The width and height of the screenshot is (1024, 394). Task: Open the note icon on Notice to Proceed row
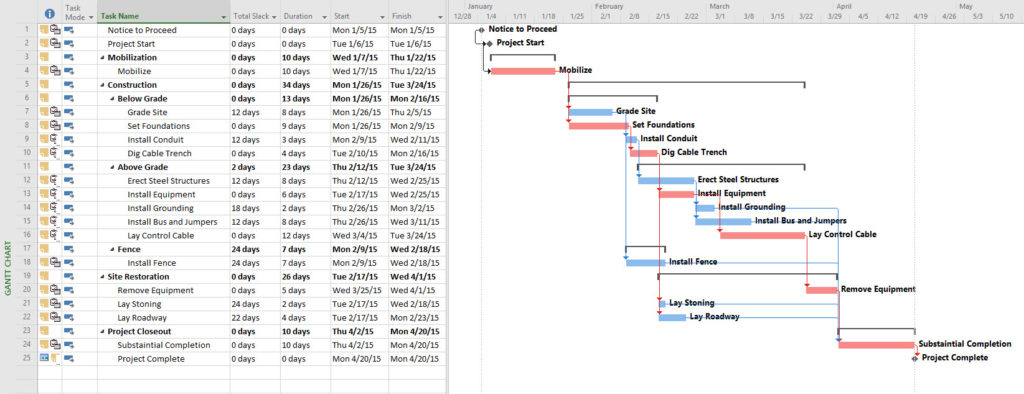tap(44, 29)
